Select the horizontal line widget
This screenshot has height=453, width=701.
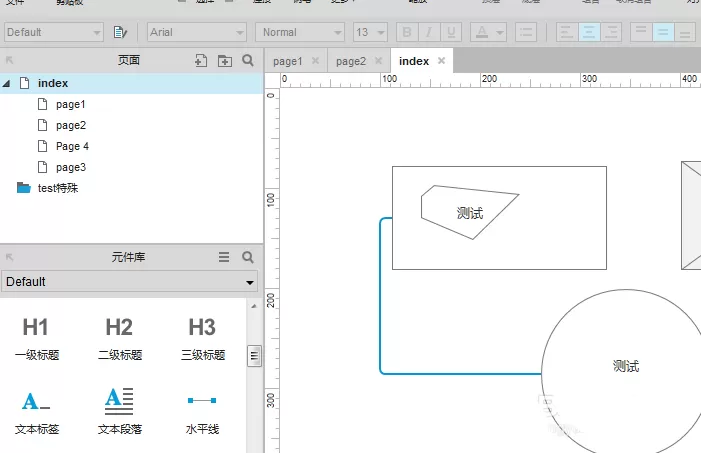tap(202, 411)
